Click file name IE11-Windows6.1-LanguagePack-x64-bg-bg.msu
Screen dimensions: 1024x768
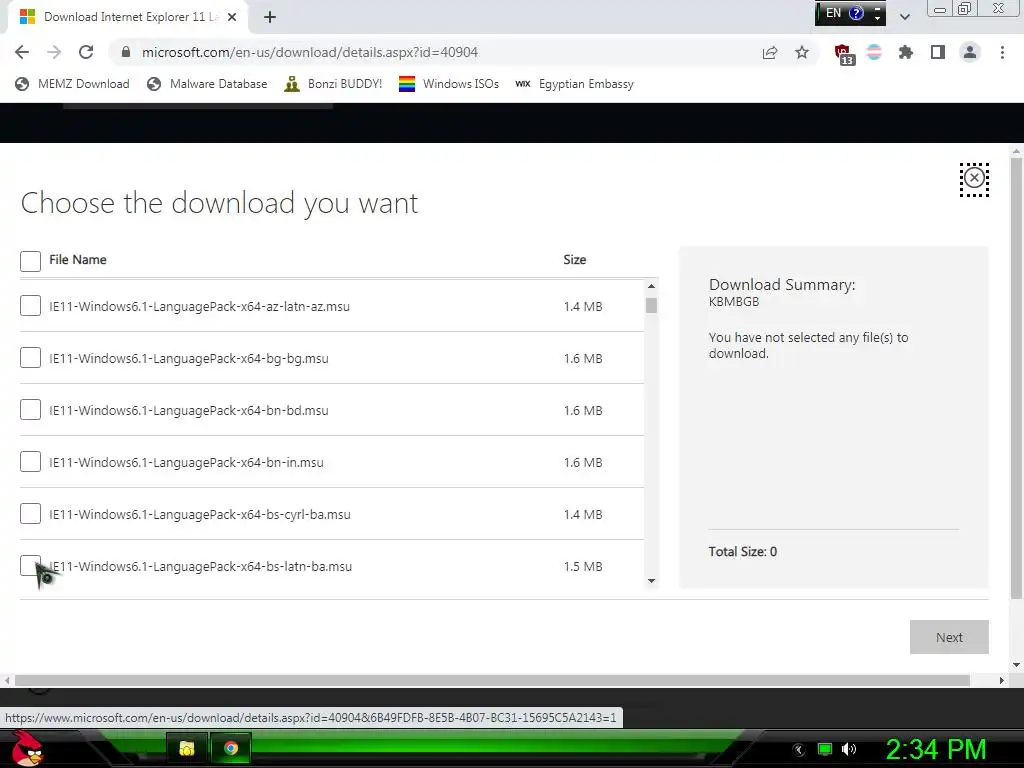click(x=189, y=359)
